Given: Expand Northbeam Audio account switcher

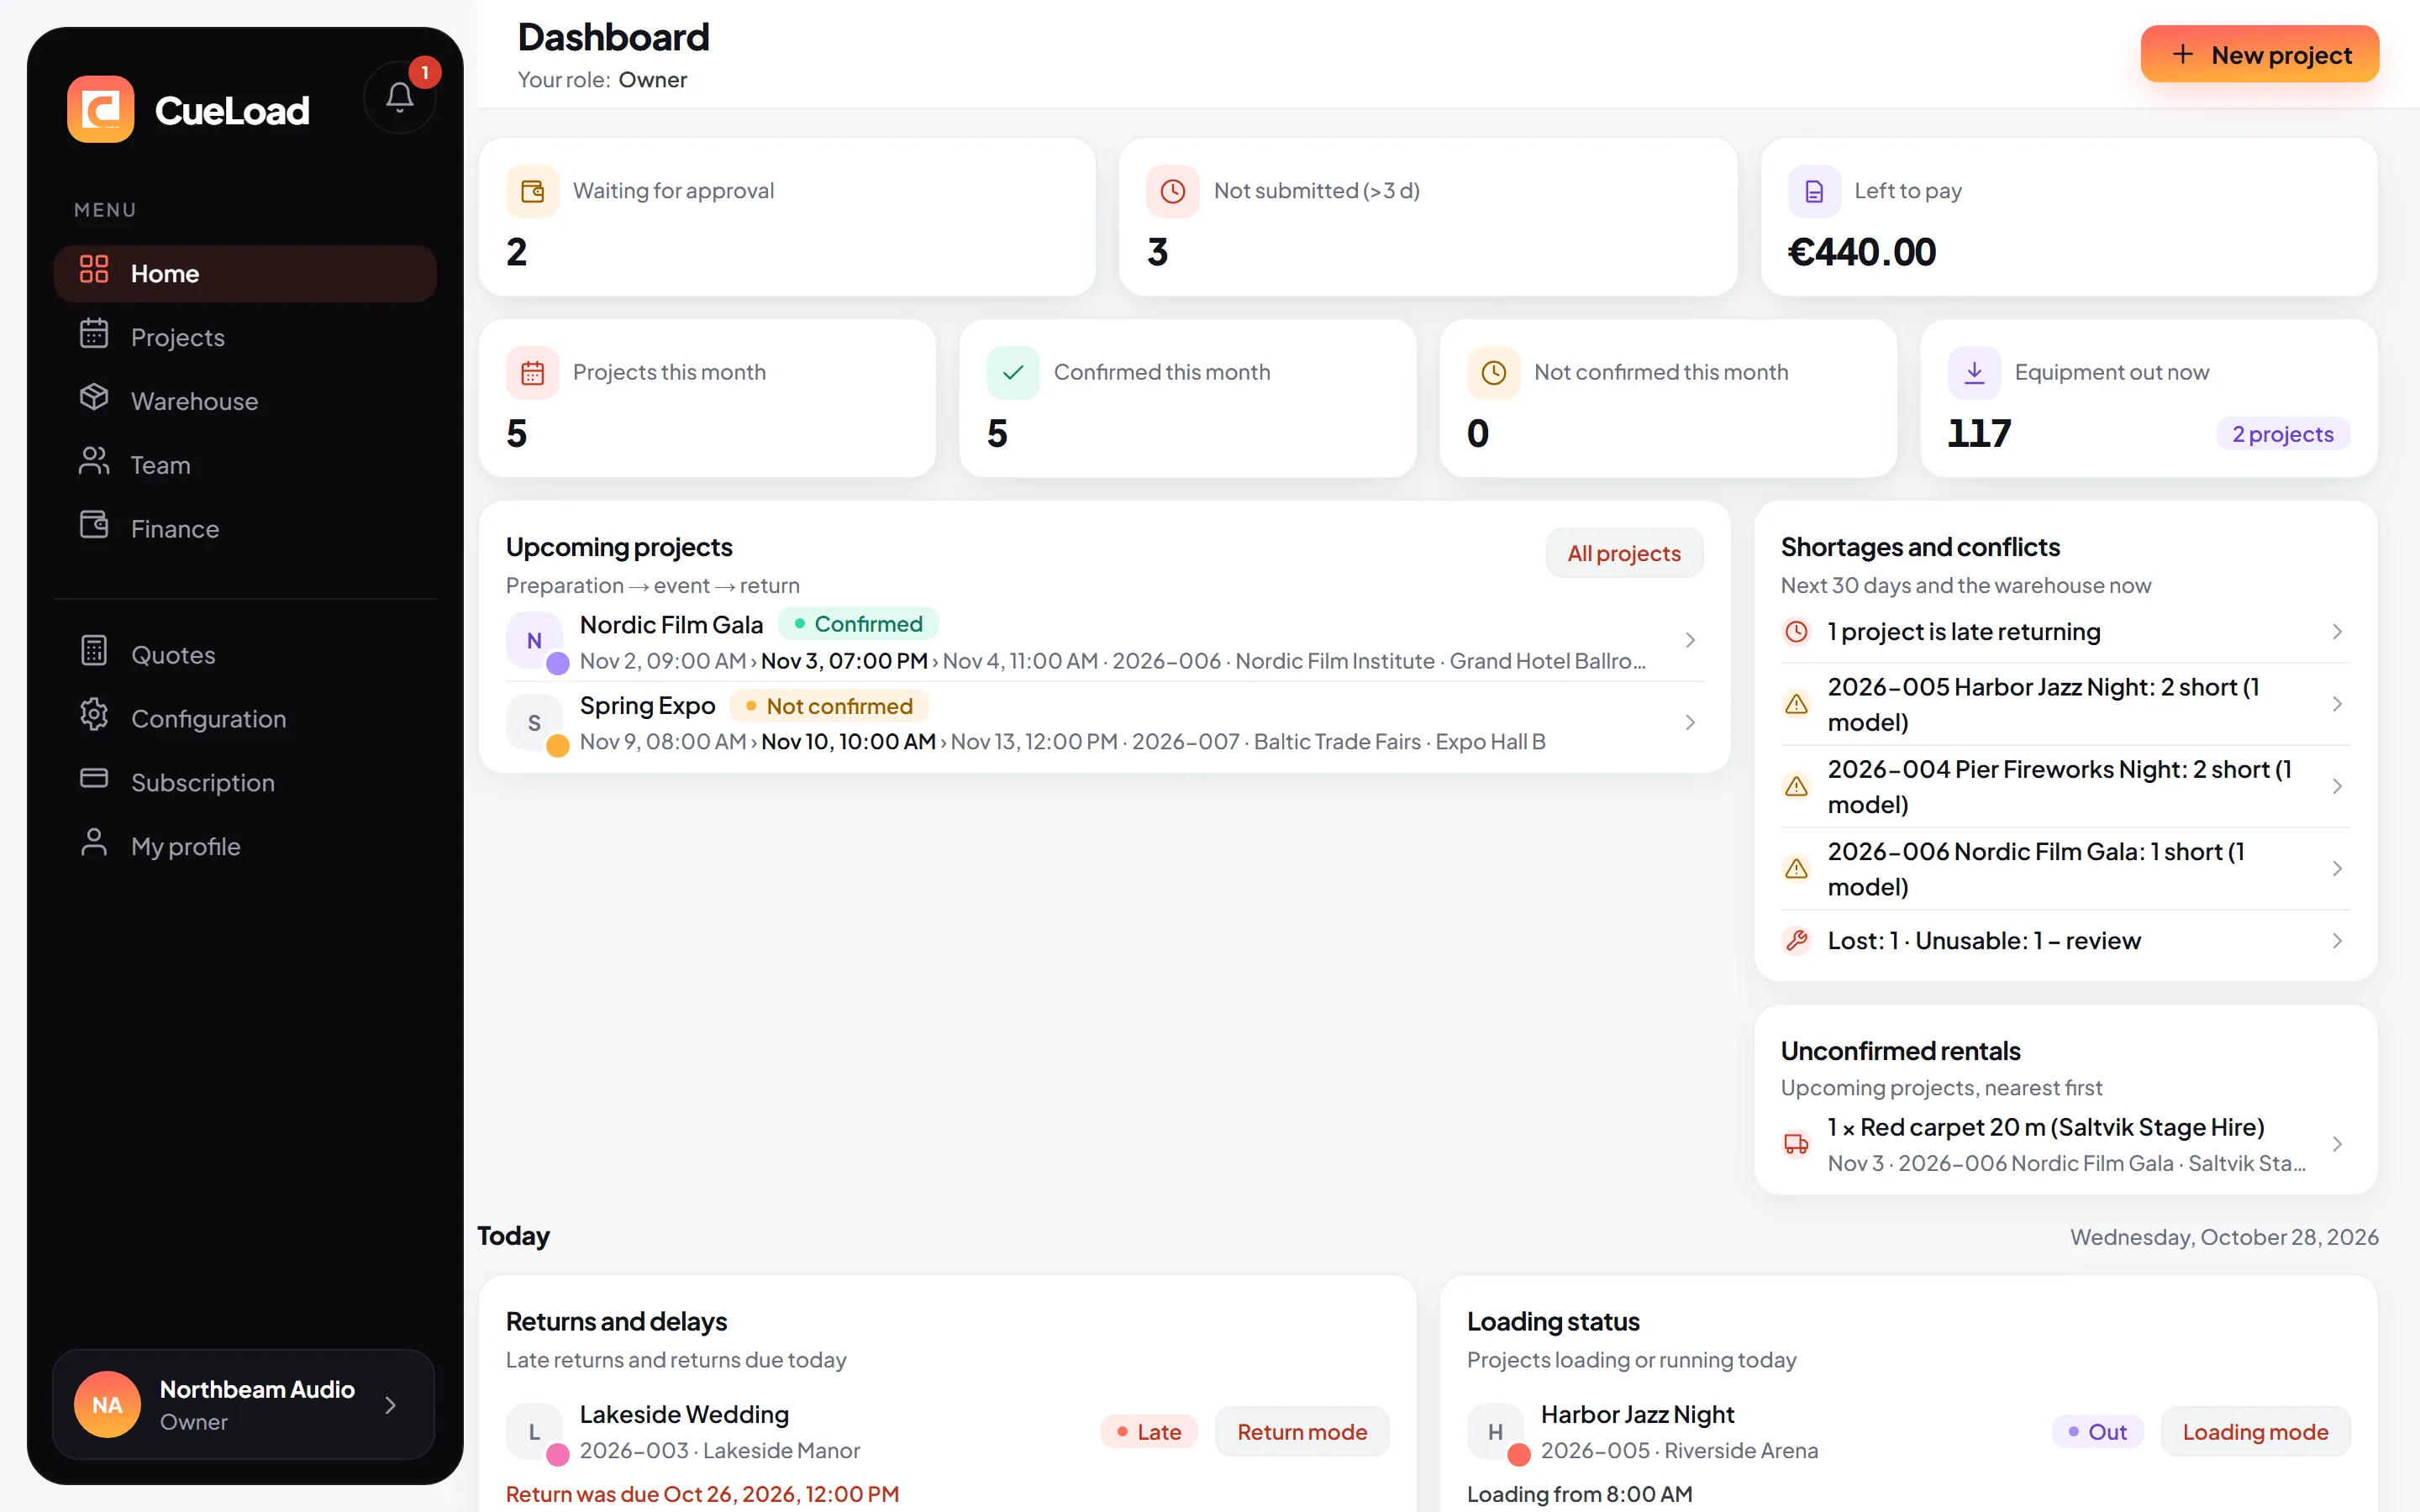Looking at the screenshot, I should coord(244,1405).
